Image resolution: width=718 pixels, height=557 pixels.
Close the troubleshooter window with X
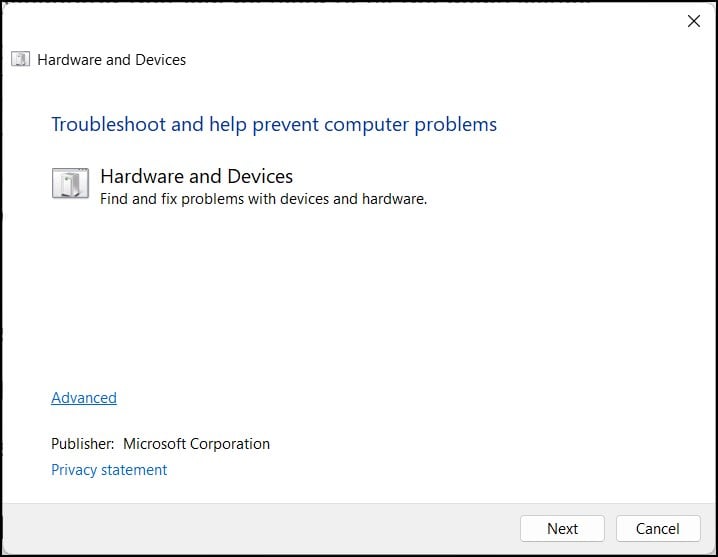[694, 21]
